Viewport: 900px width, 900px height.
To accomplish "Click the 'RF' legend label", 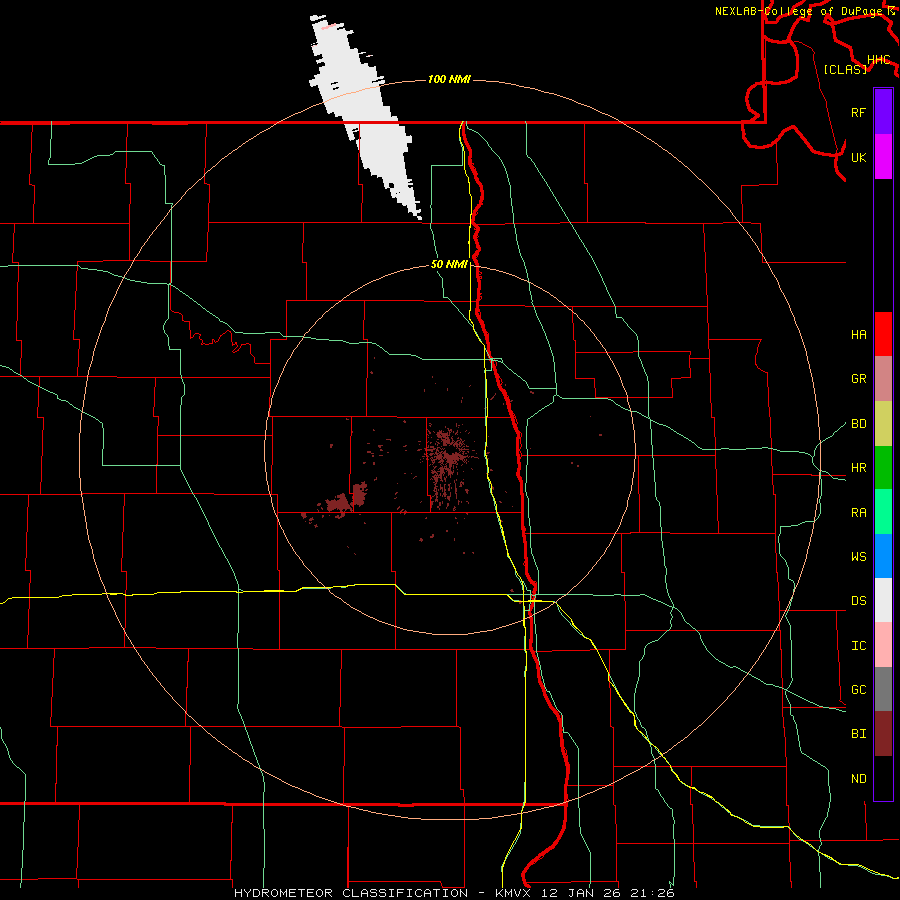I will pos(858,112).
